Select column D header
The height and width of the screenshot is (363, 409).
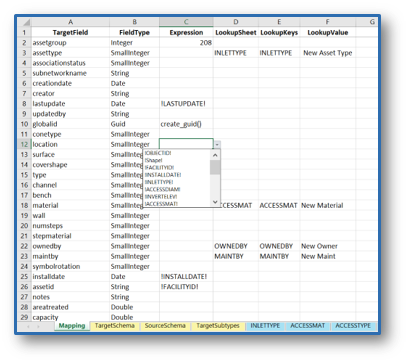(x=236, y=22)
